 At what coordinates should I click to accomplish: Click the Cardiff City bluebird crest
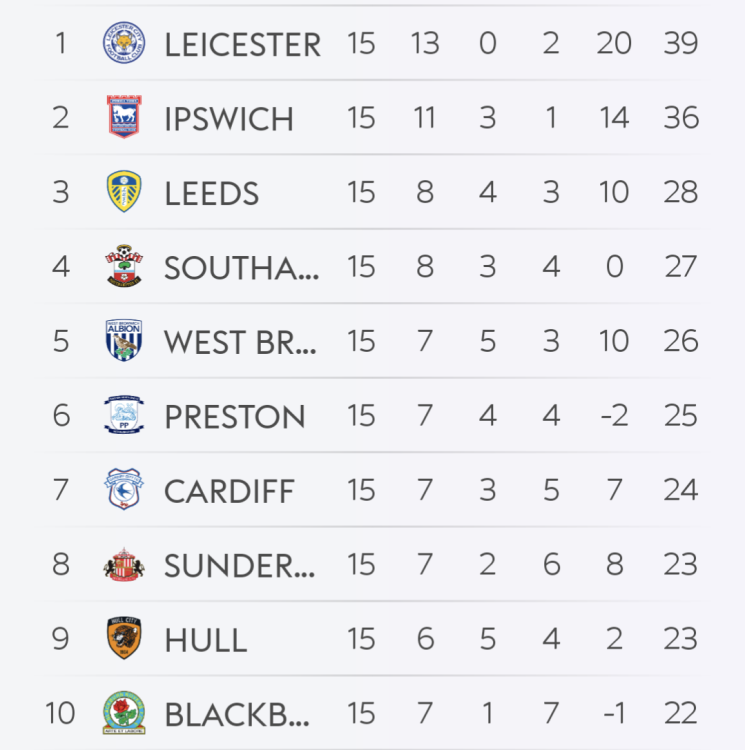[124, 490]
